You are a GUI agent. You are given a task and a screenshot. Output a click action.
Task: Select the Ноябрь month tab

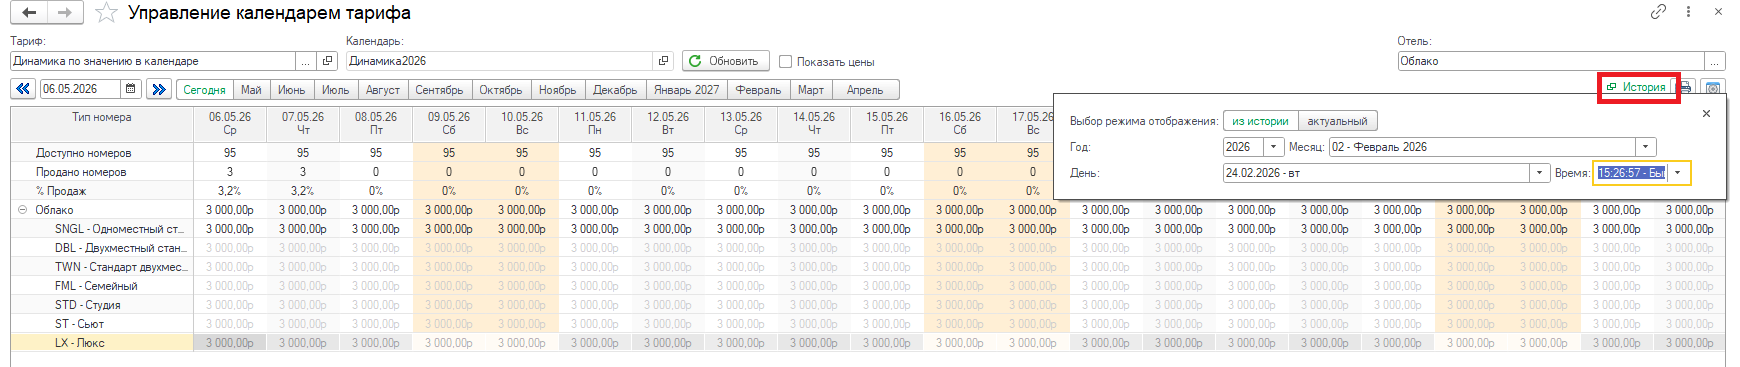point(558,90)
